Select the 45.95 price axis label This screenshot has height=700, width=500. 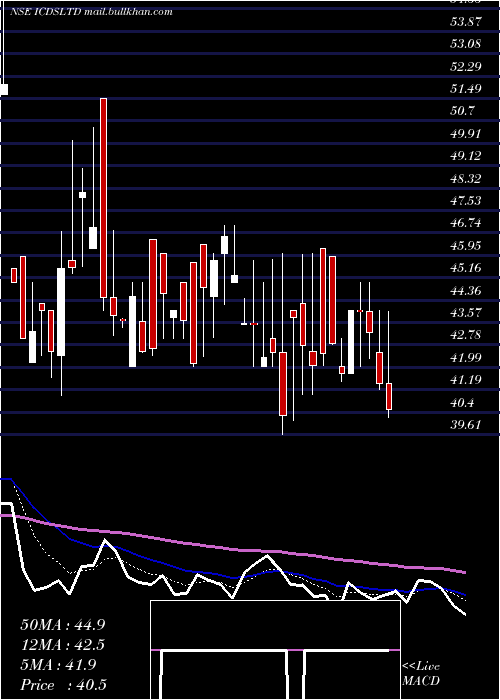click(x=466, y=245)
